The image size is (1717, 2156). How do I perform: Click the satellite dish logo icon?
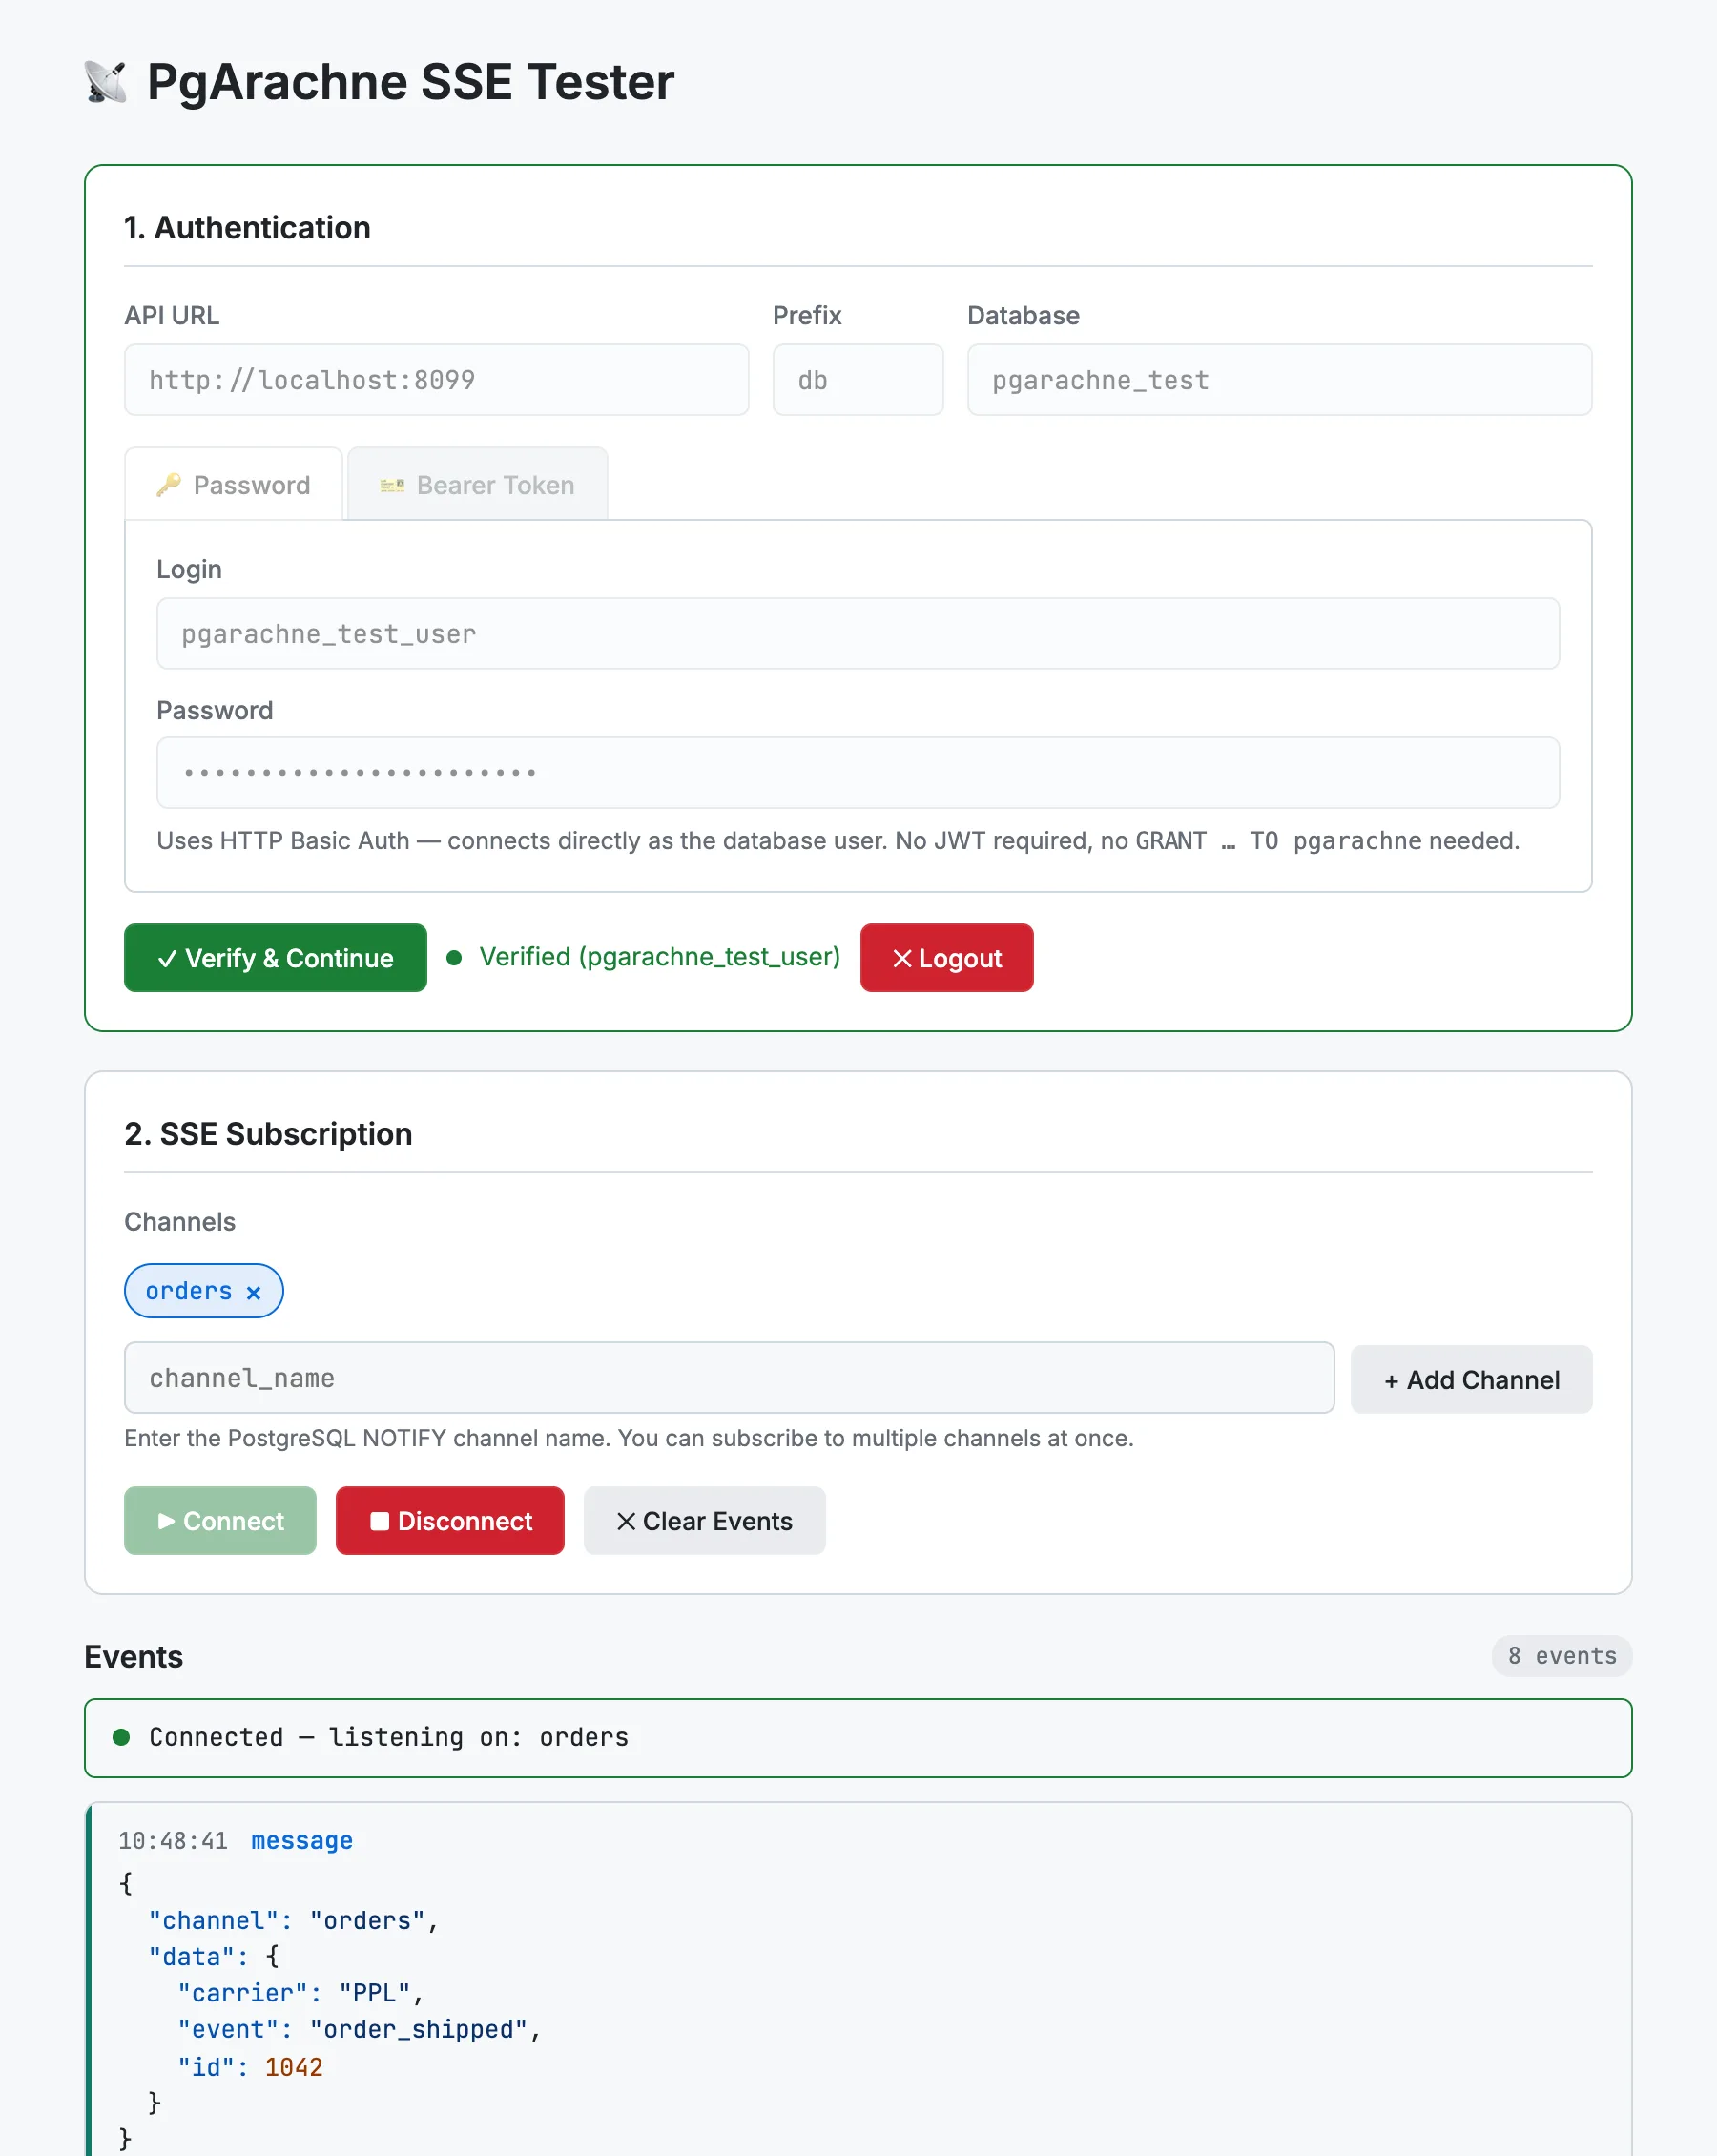106,82
